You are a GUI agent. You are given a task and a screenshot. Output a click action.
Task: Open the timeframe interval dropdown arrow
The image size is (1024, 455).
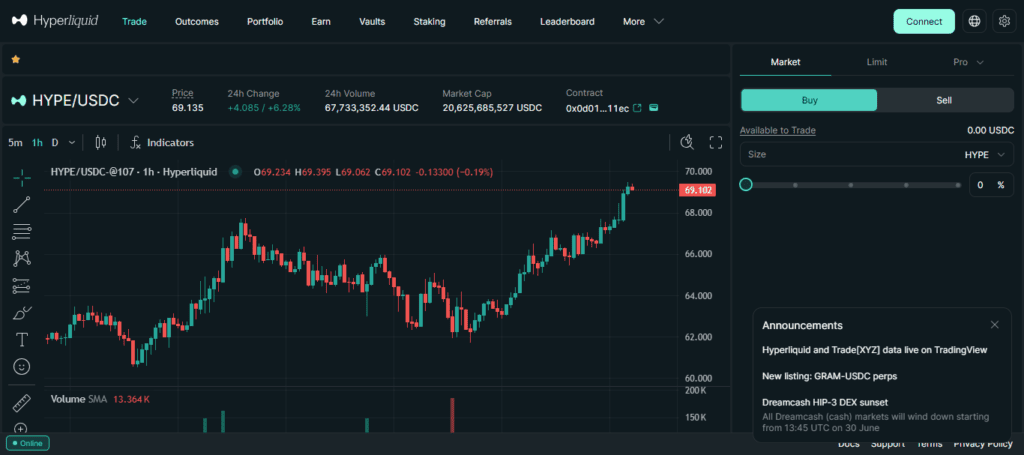pos(72,142)
